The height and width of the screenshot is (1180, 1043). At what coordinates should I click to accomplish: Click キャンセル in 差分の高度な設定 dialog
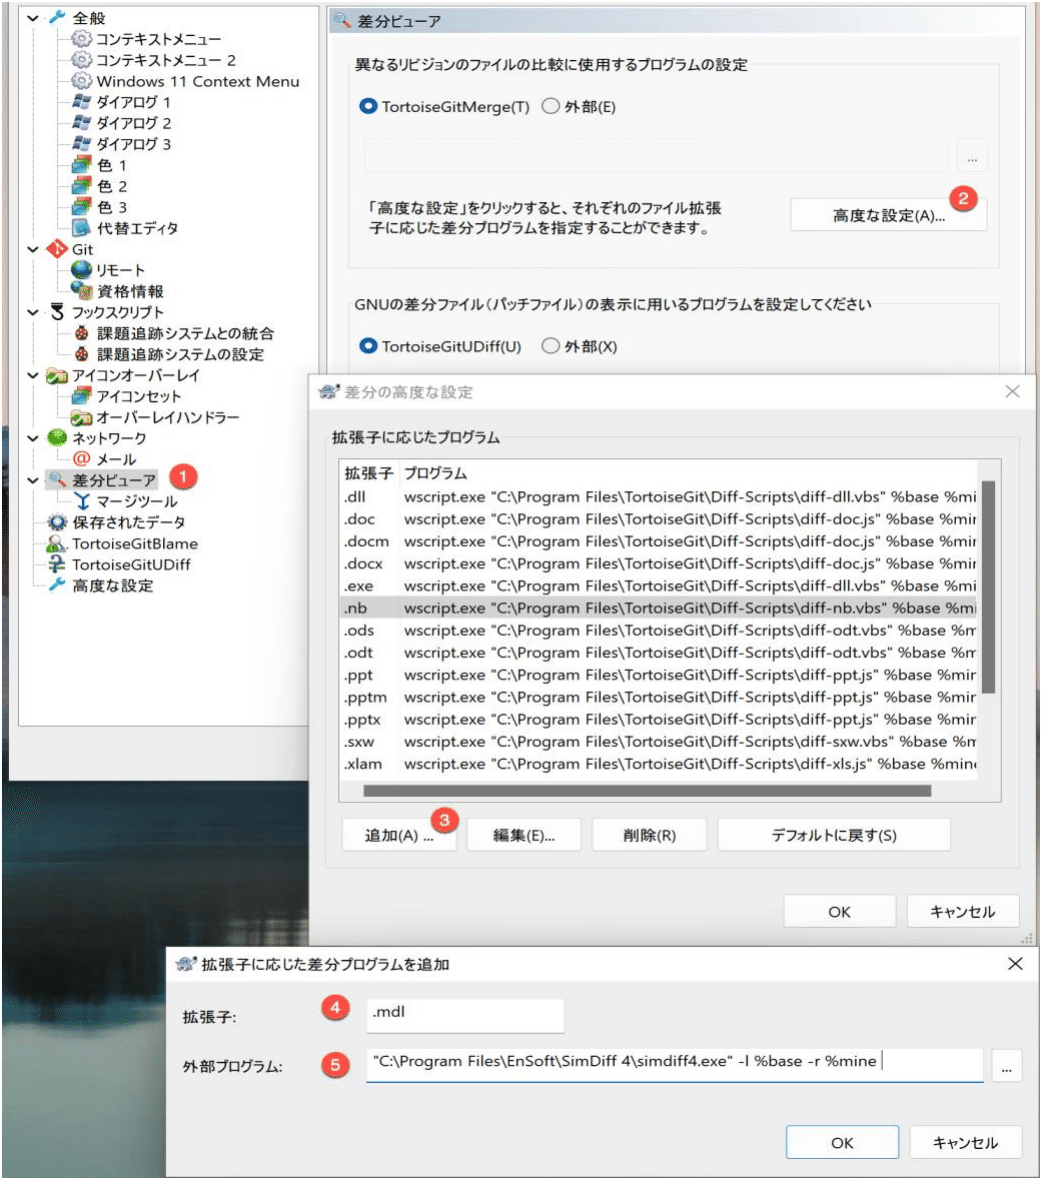click(x=962, y=911)
